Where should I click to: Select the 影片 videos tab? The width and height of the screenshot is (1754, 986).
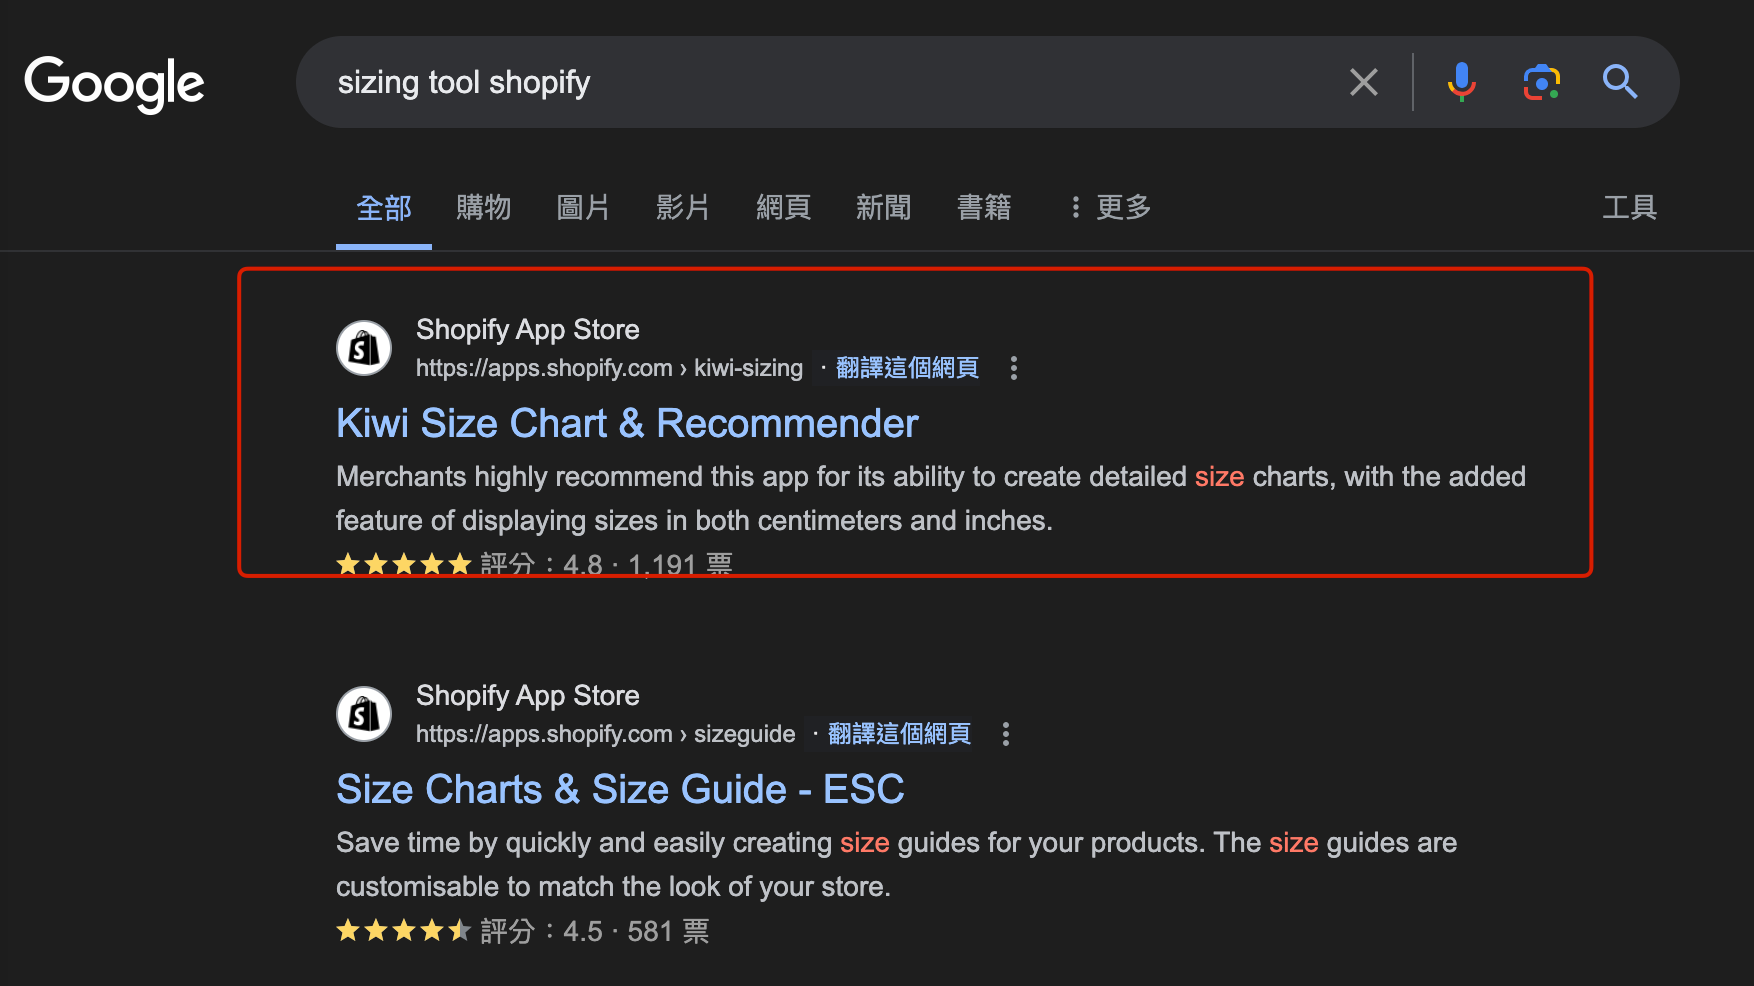[683, 208]
